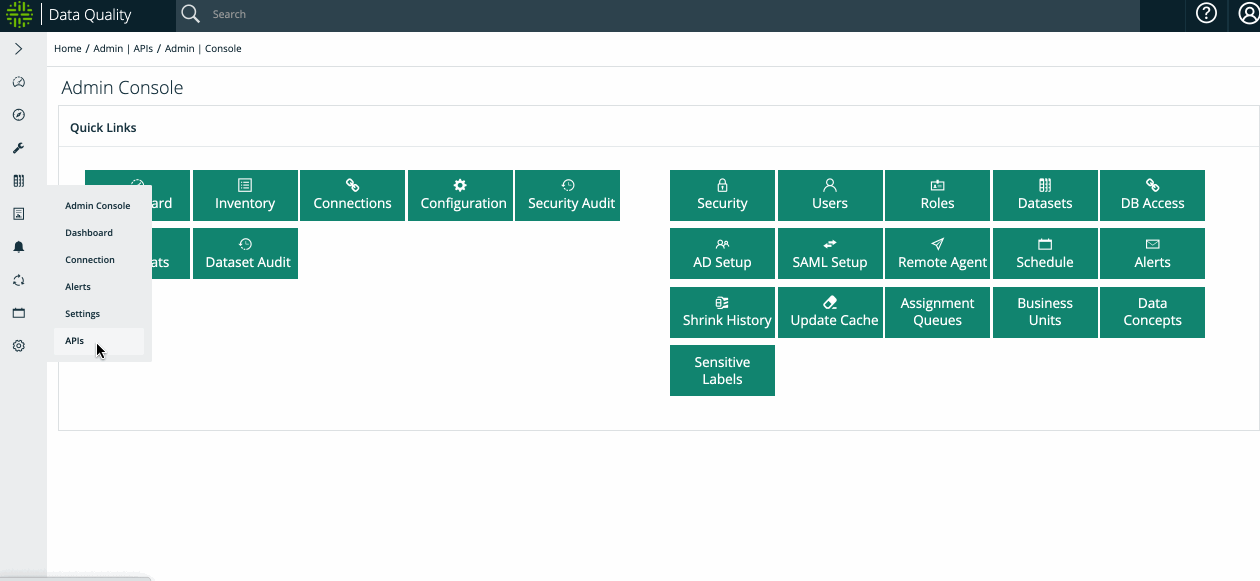Viewport: 1260px width, 581px height.
Task: Click the Sensitive Labels tile
Action: tap(722, 371)
